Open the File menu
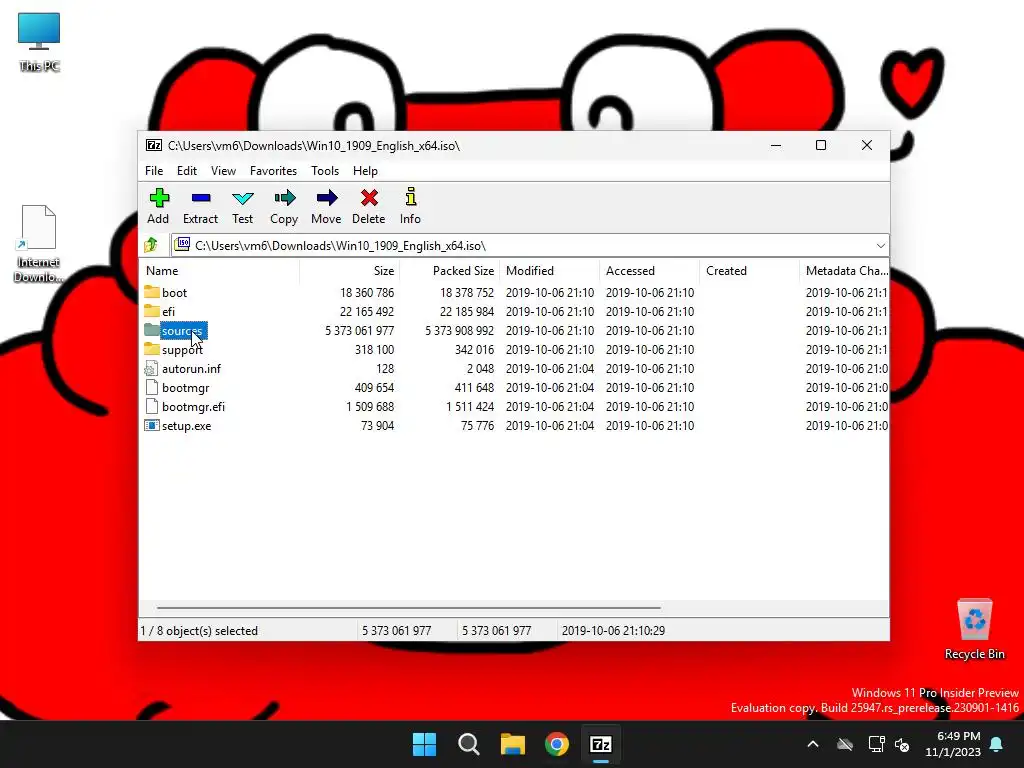Image resolution: width=1024 pixels, height=768 pixels. click(x=154, y=170)
